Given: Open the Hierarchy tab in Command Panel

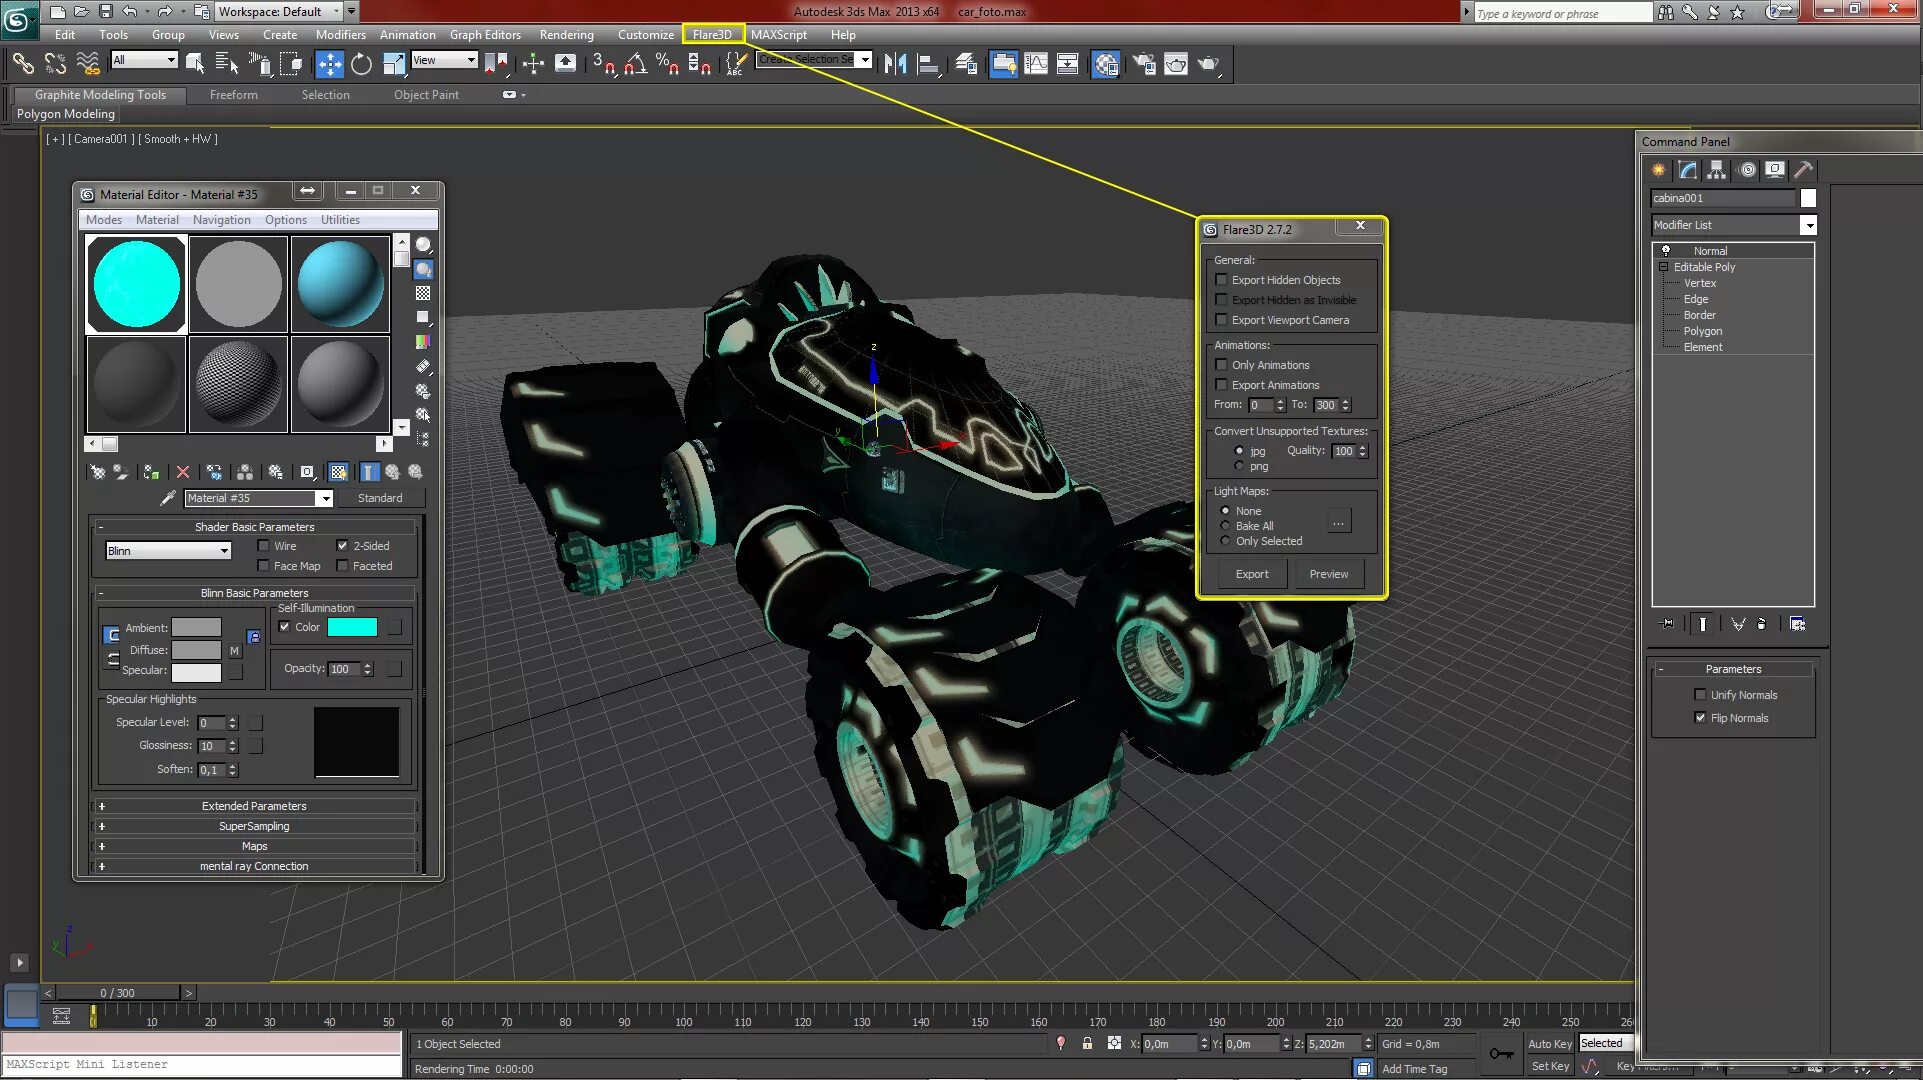Looking at the screenshot, I should click(x=1716, y=170).
